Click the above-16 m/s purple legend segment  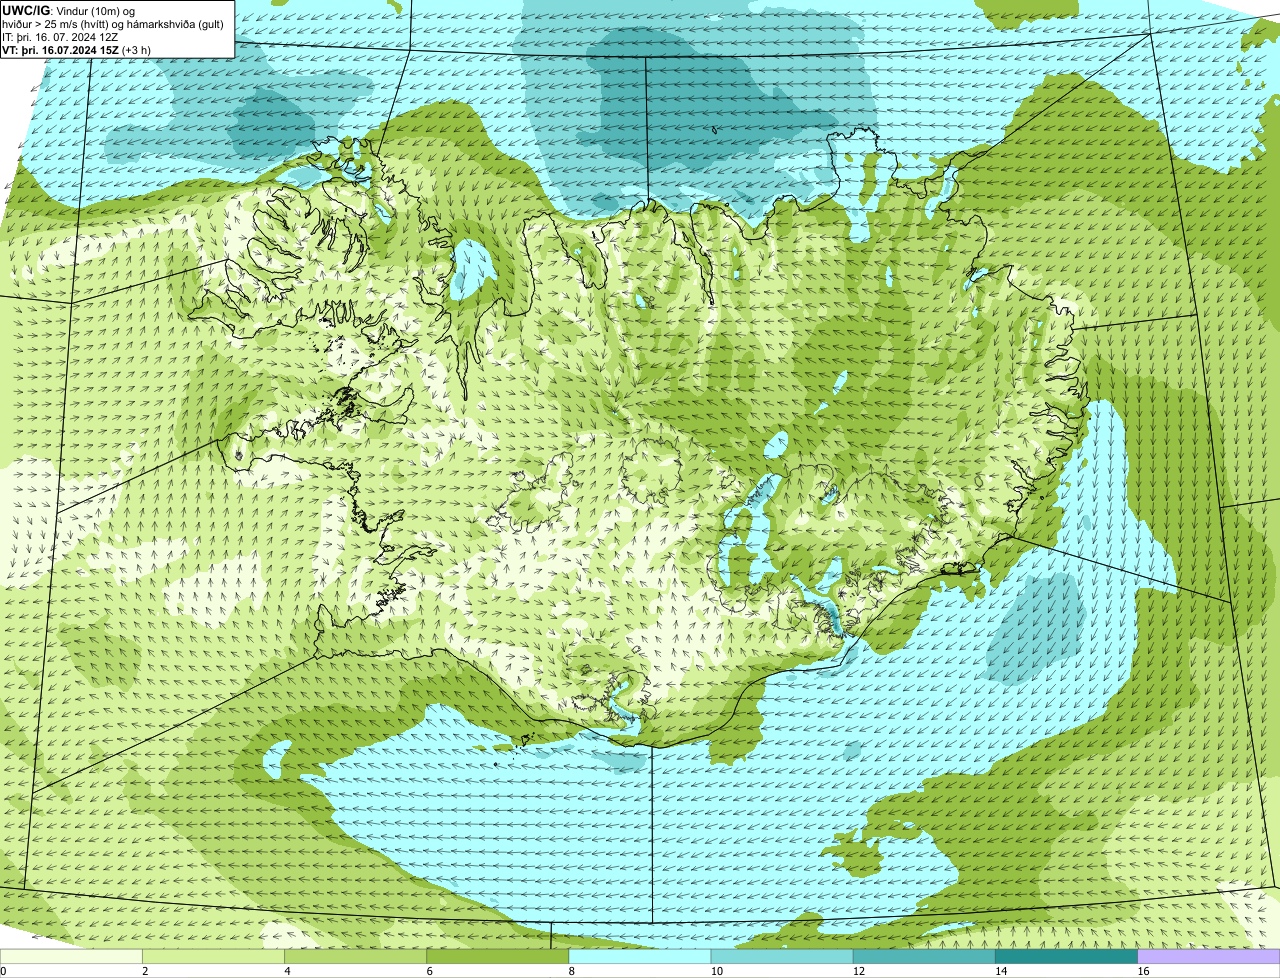click(1208, 957)
